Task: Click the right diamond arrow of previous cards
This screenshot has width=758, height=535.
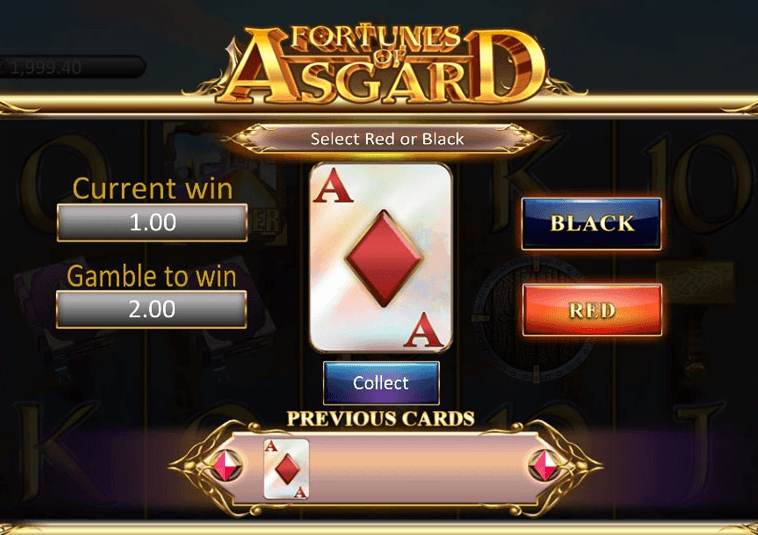Action: pyautogui.click(x=545, y=465)
